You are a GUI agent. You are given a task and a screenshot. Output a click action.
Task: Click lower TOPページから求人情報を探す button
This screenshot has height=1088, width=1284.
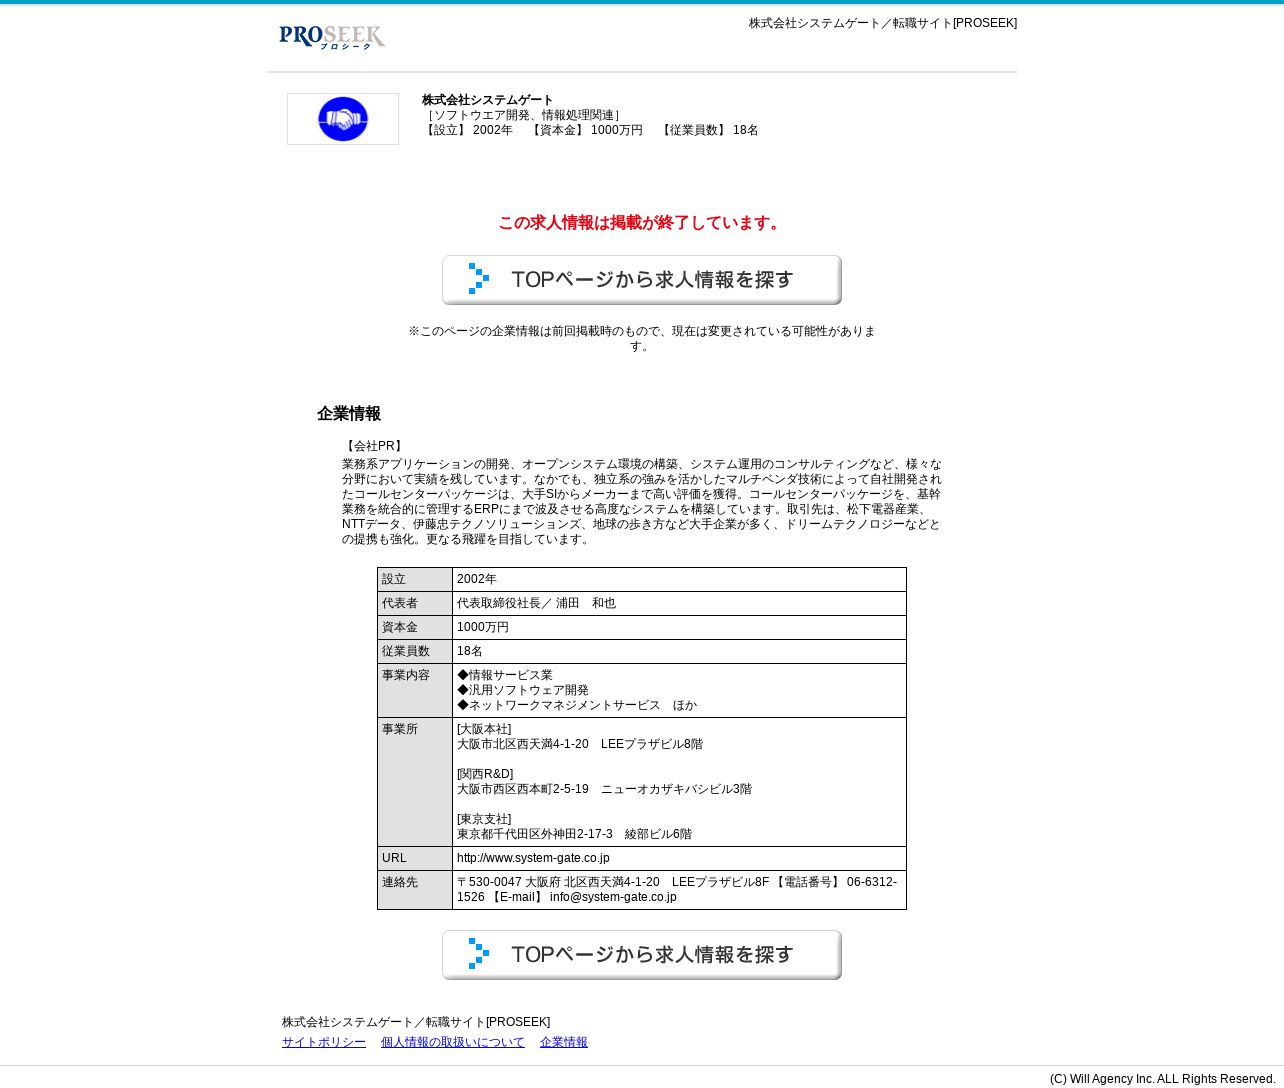pyautogui.click(x=642, y=955)
